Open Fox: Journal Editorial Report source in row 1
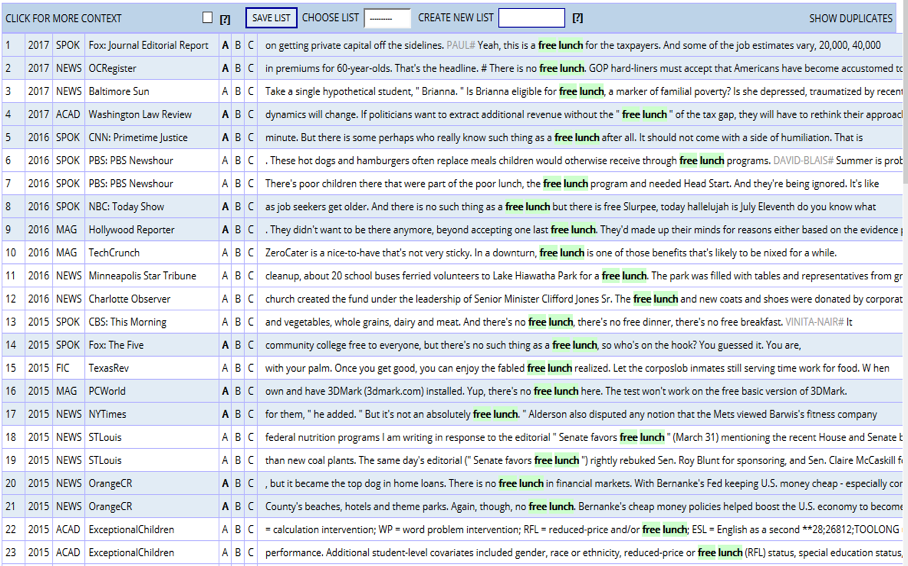The image size is (908, 566). click(148, 45)
